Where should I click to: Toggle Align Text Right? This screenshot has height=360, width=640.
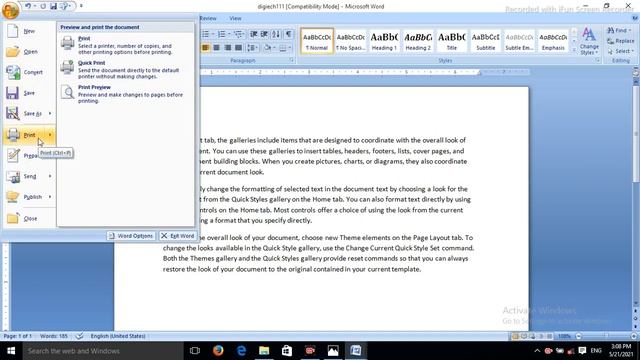[228, 48]
